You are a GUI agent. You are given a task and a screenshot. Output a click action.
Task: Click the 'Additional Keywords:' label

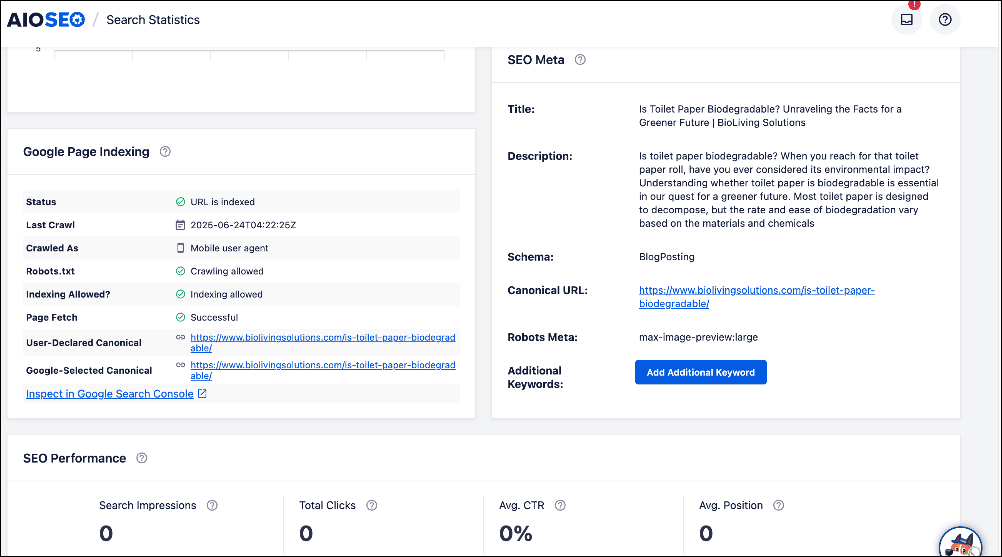[536, 378]
